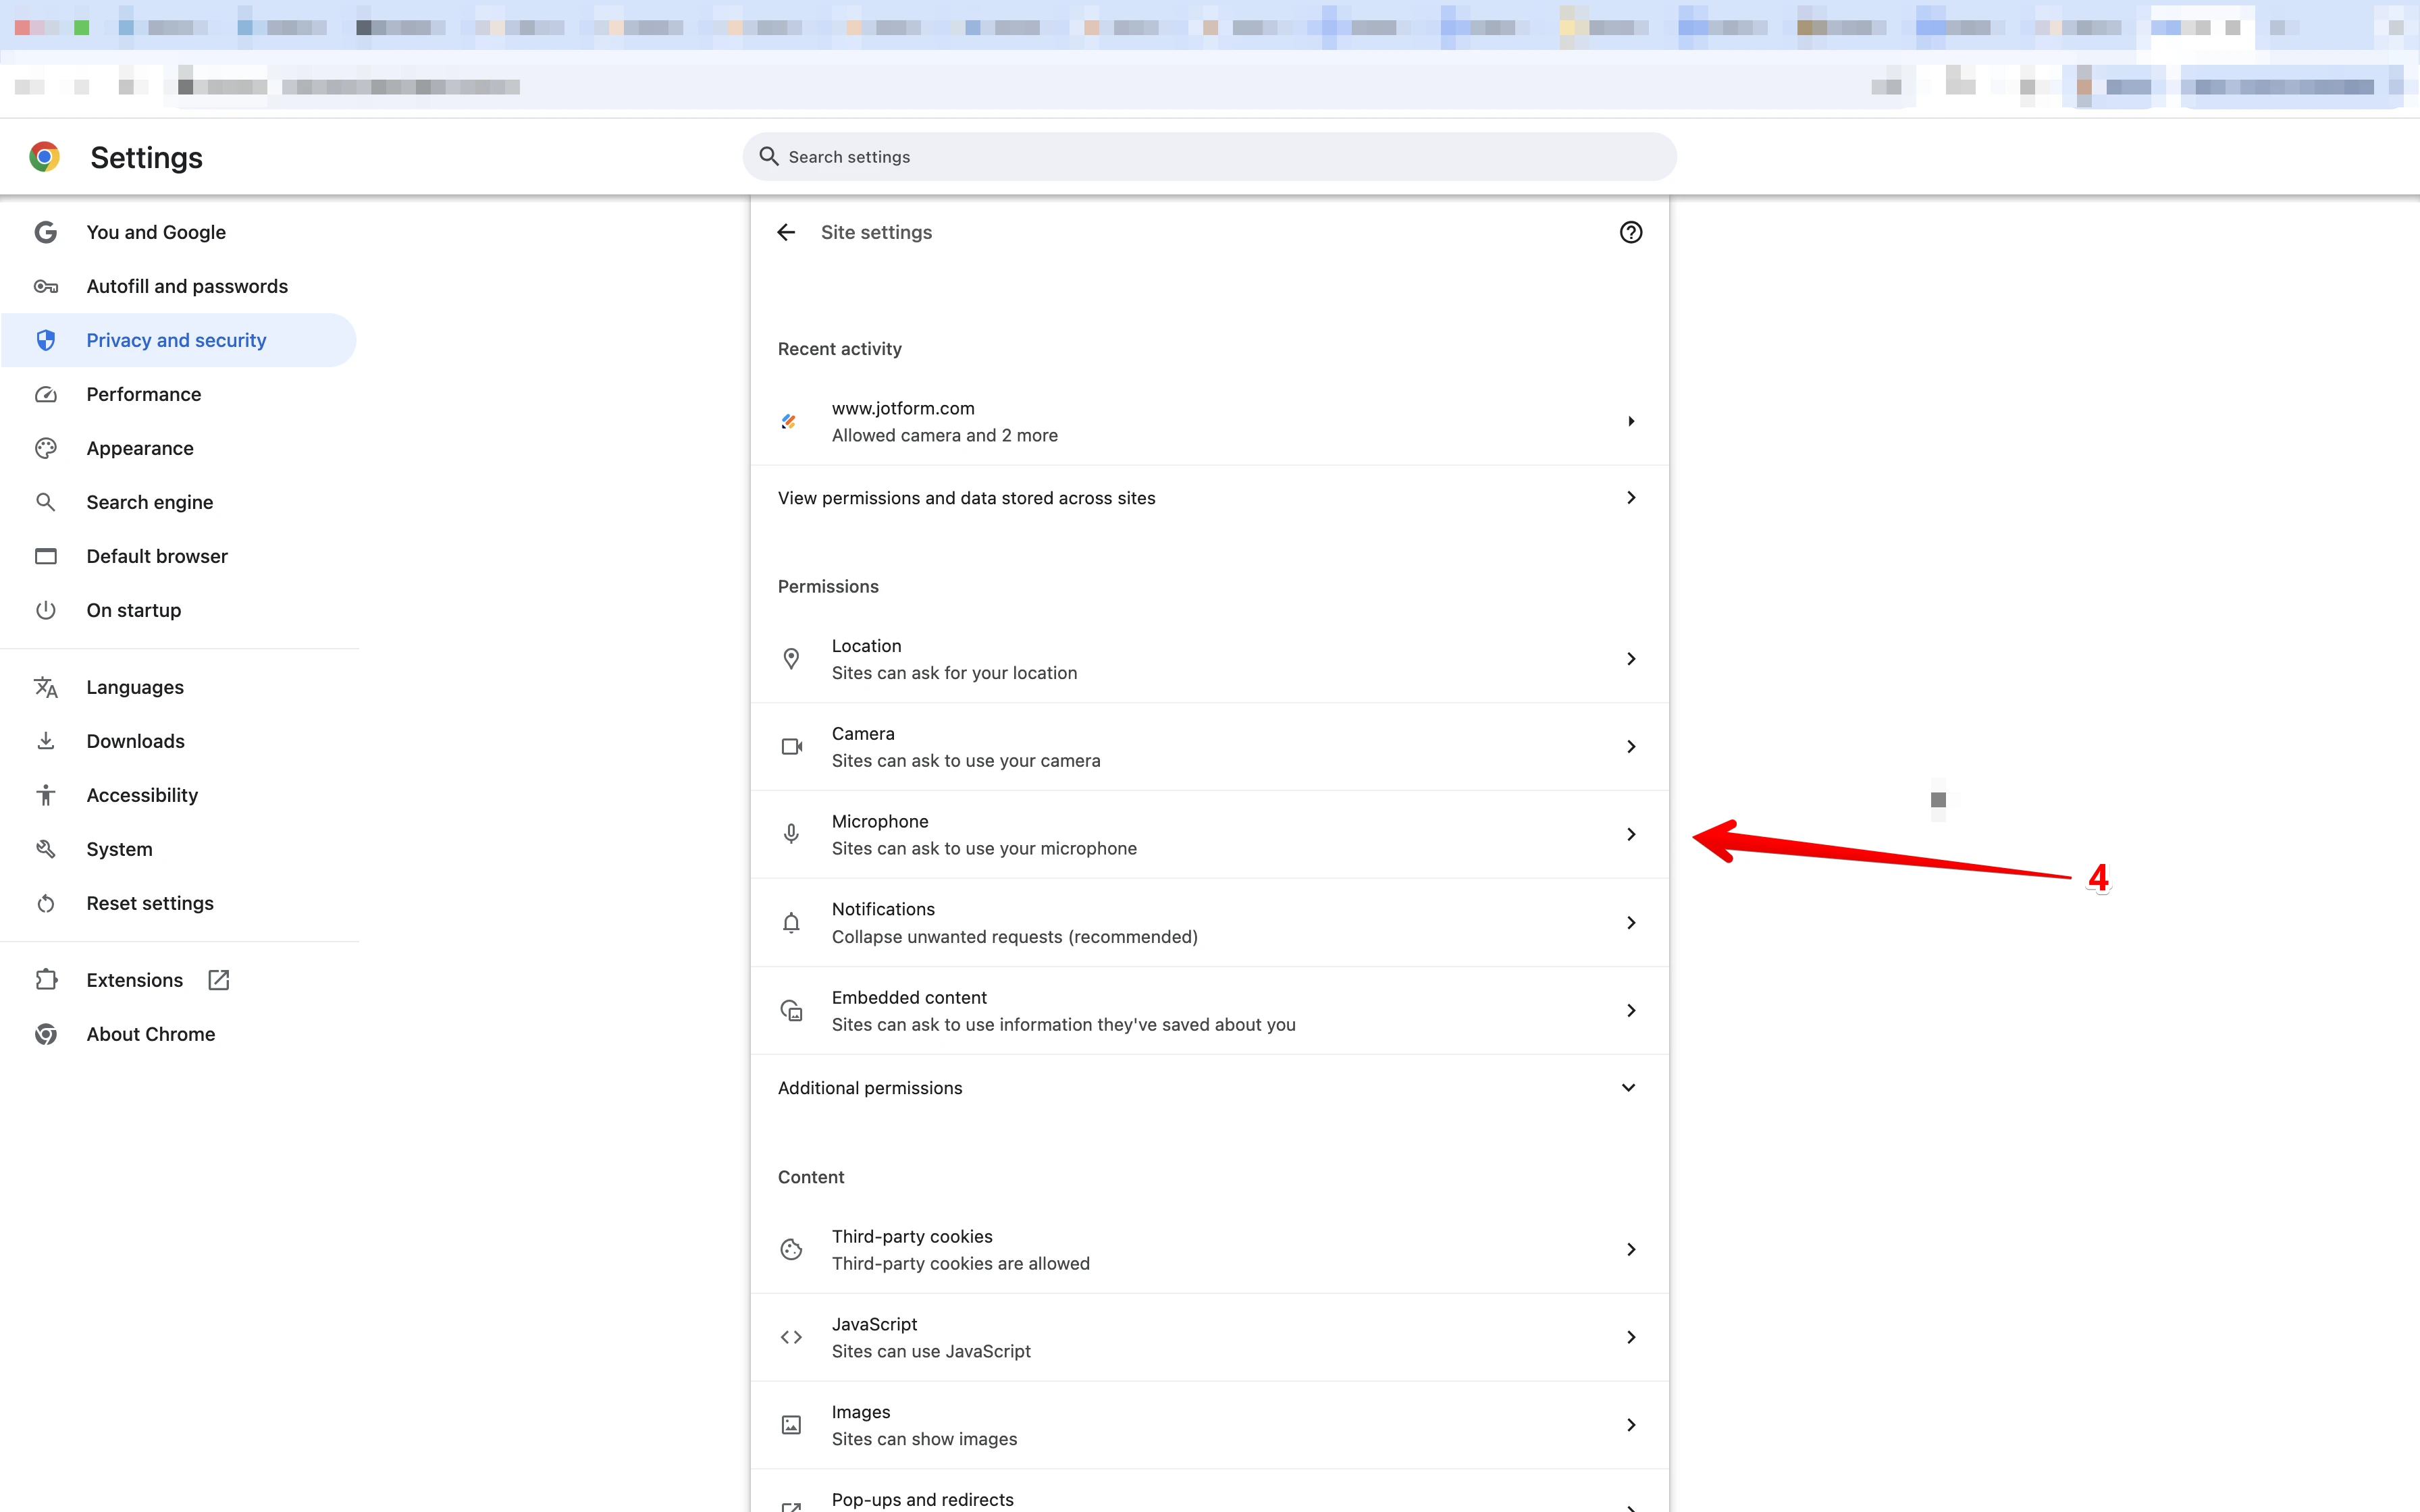
Task: Select the Privacy and security shield icon
Action: 46,339
